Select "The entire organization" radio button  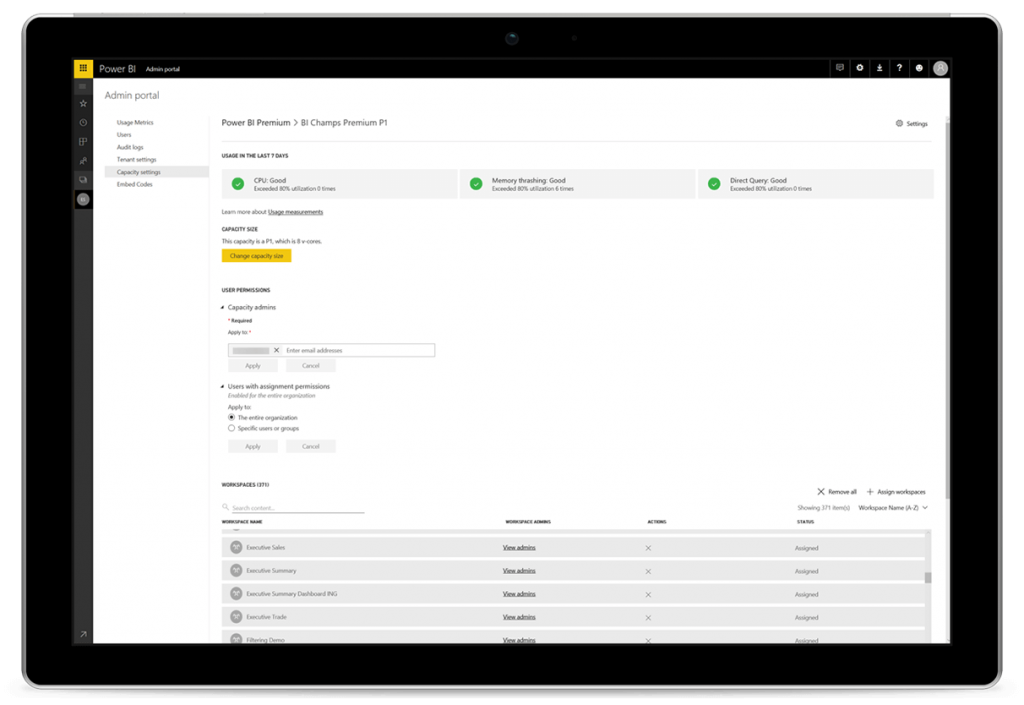click(x=232, y=417)
